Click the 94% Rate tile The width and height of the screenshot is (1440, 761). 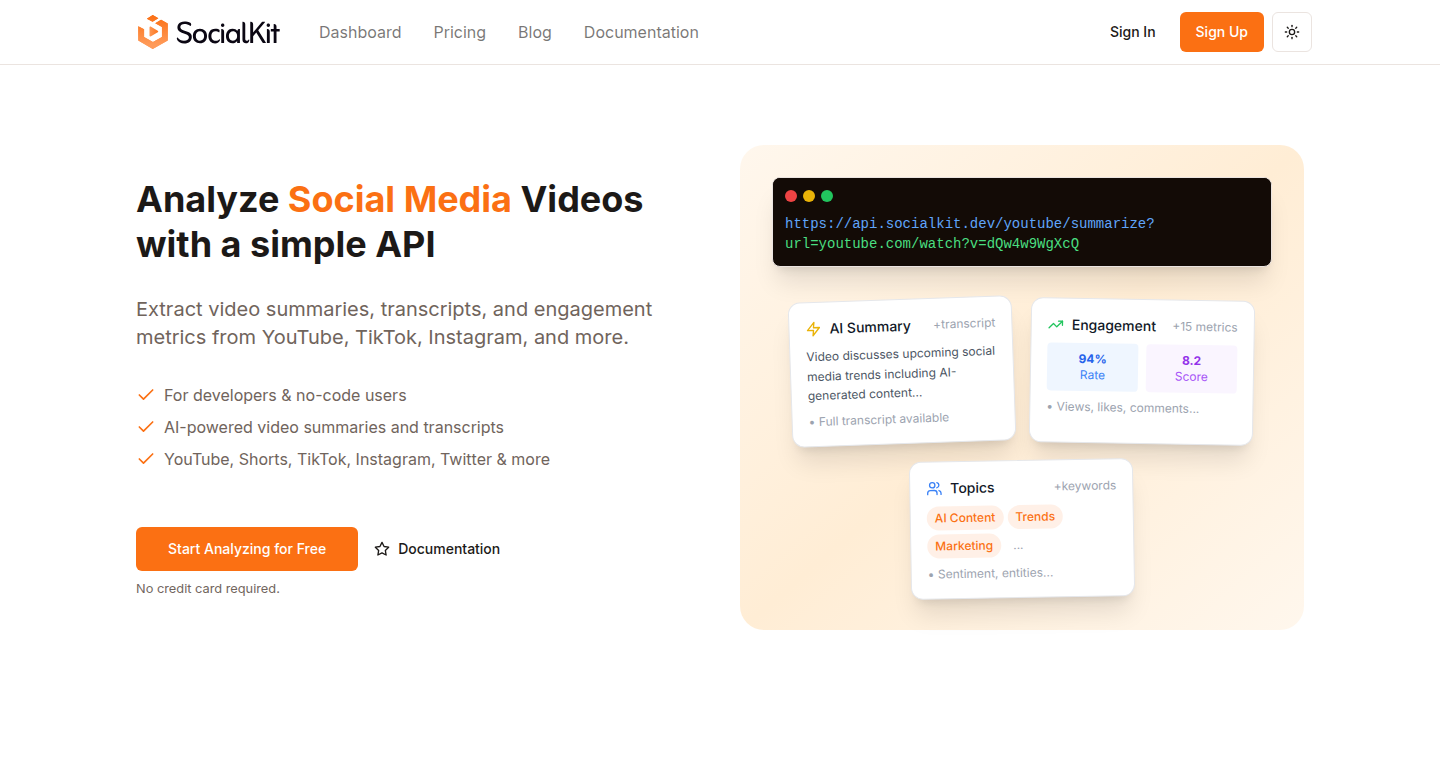(1092, 367)
